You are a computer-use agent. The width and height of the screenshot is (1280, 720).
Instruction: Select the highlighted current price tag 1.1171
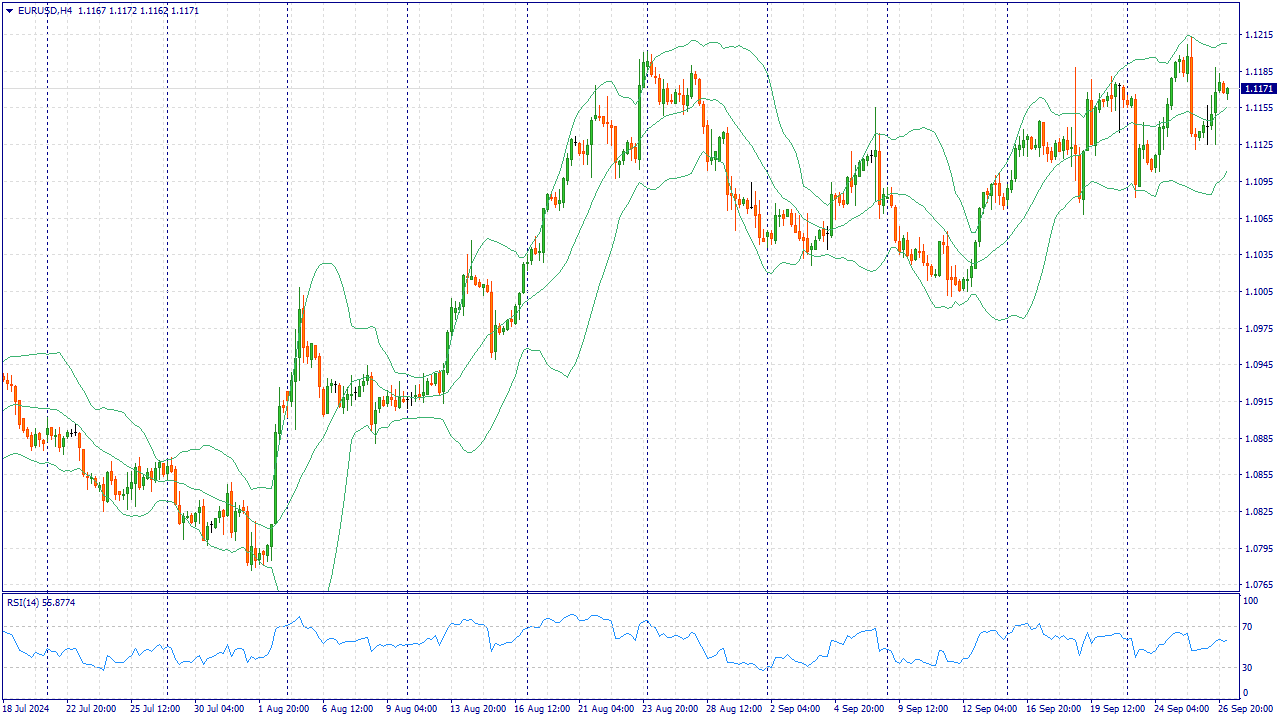tap(1257, 89)
